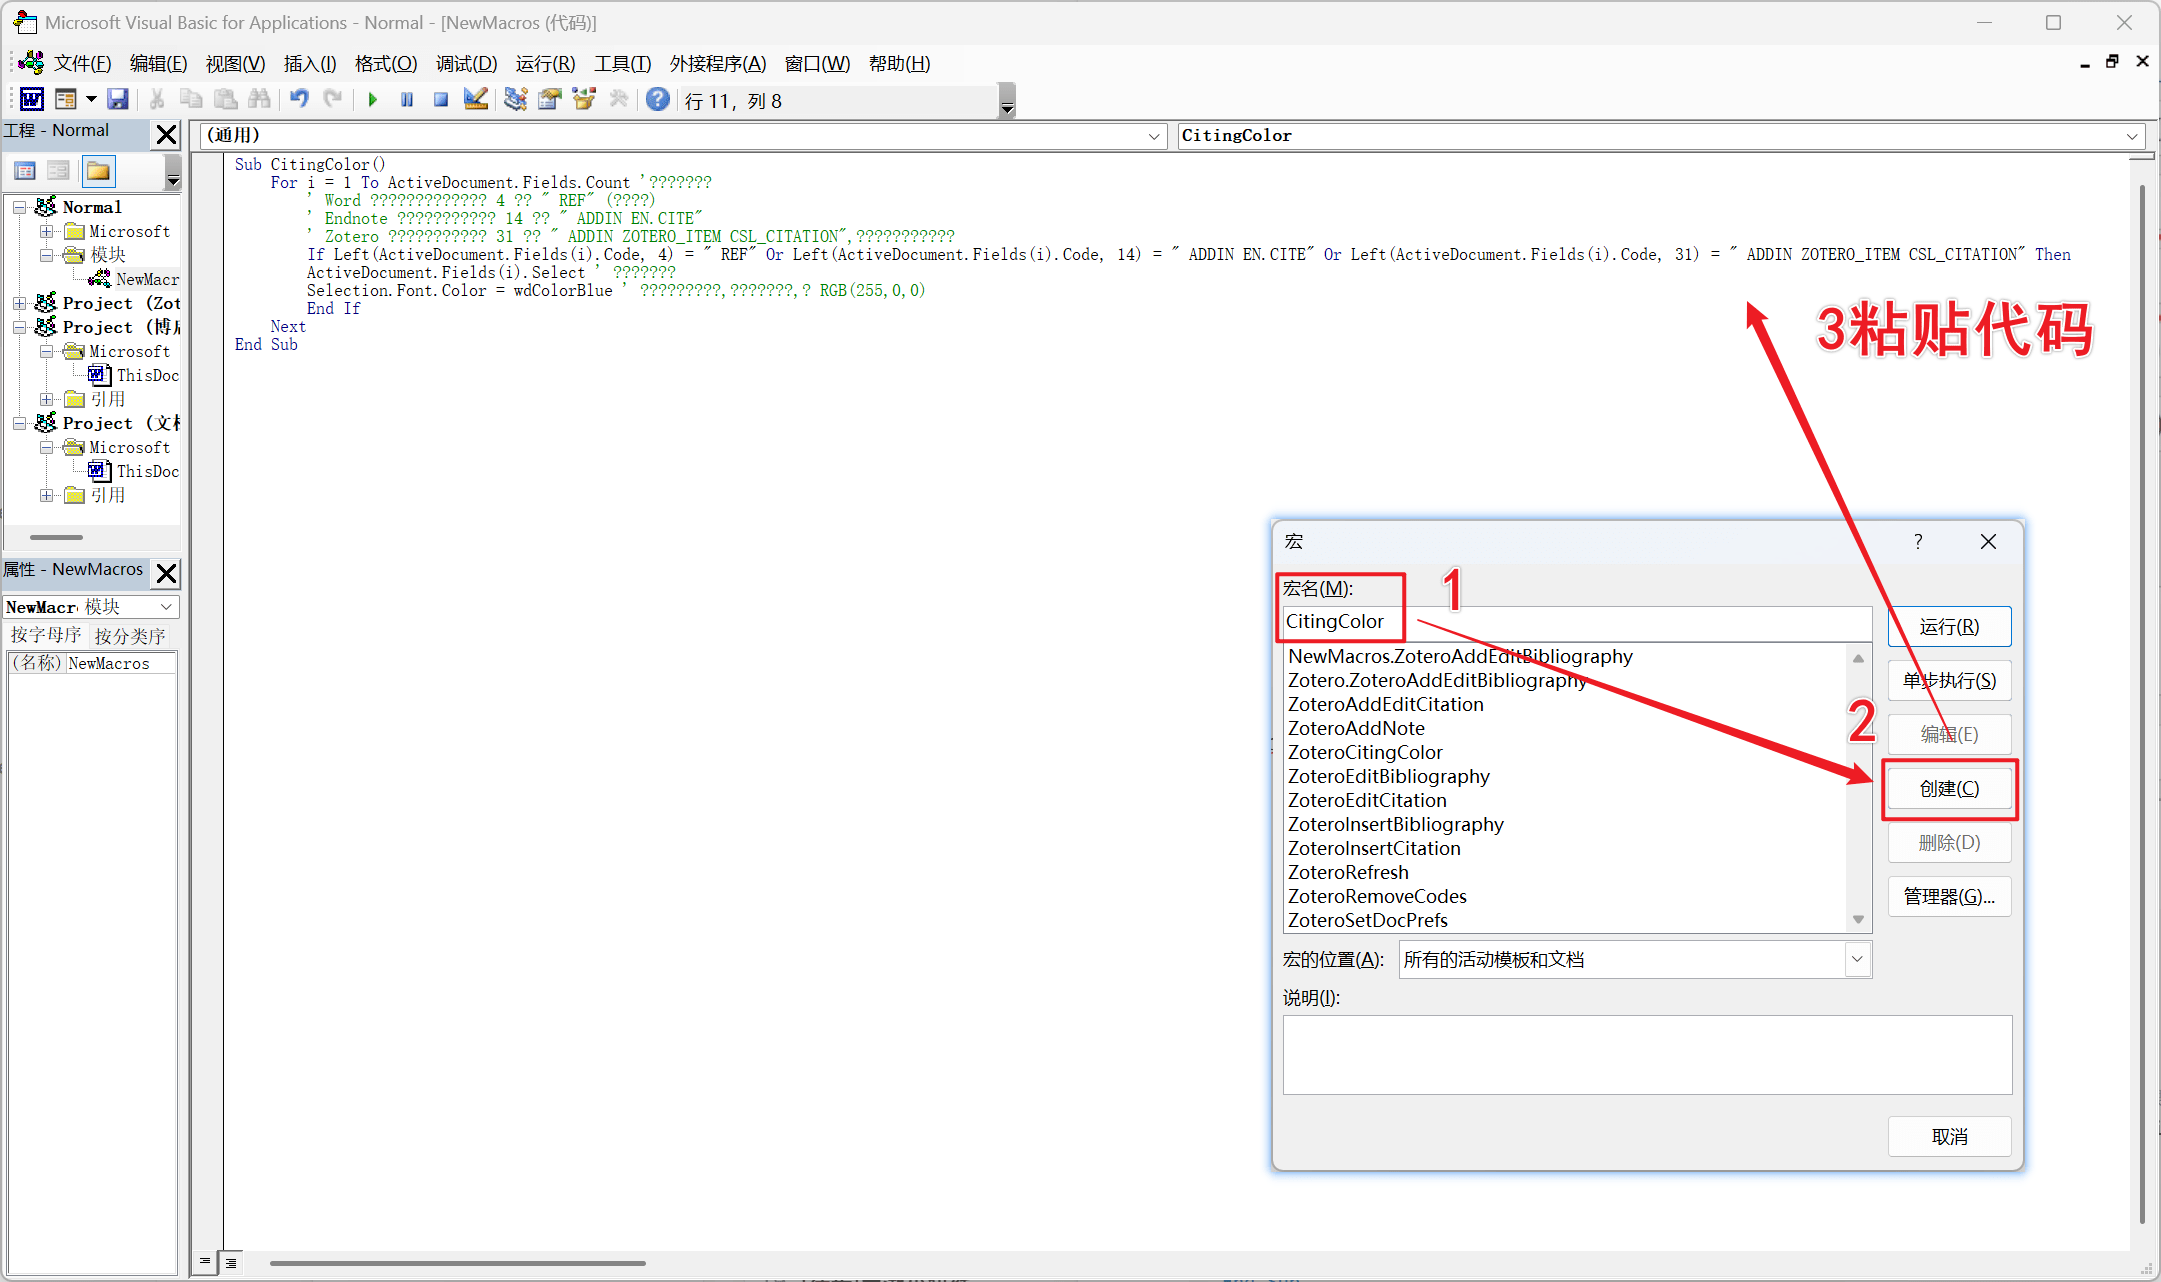Screen dimensions: 2161x1282
Task: Open the 宏的位置 dropdown list
Action: tap(1857, 960)
